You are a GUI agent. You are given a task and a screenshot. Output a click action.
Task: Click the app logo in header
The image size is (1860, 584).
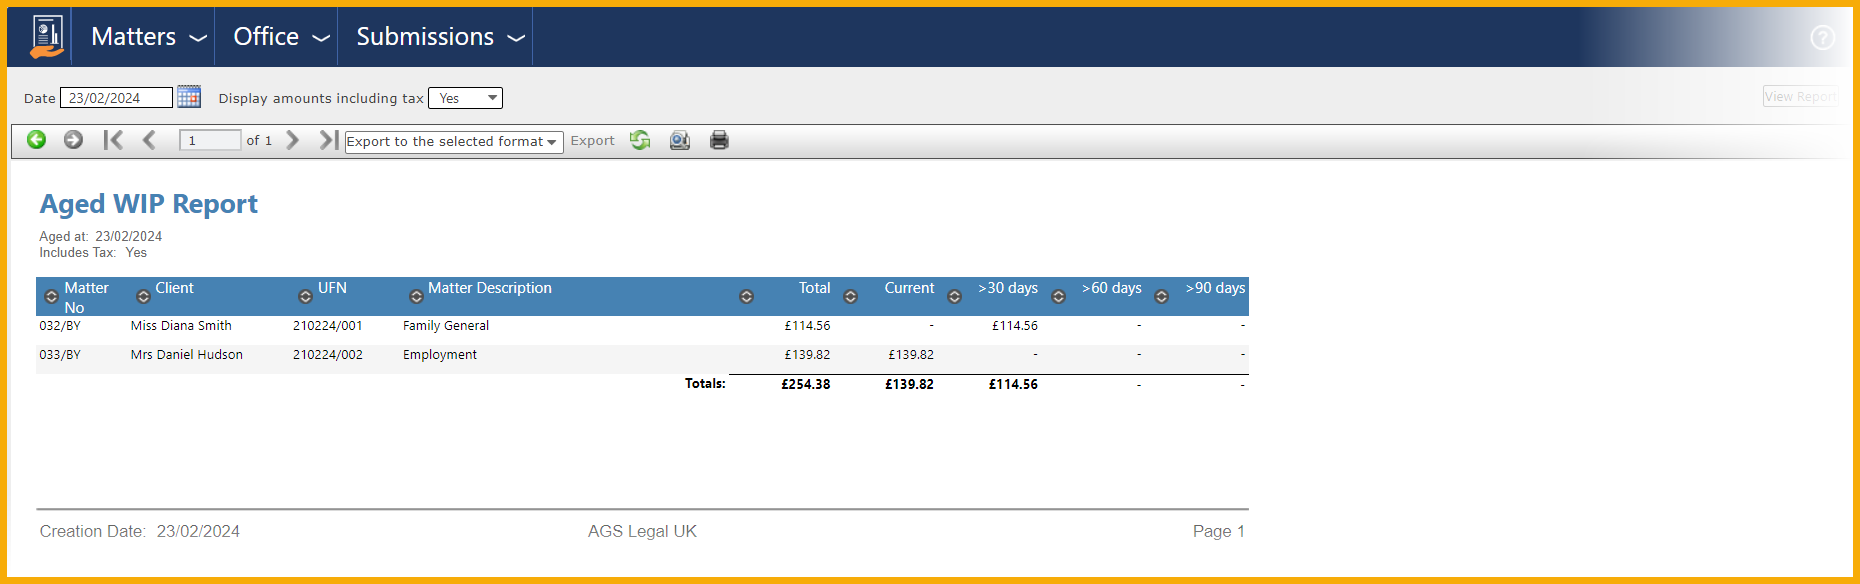point(47,37)
